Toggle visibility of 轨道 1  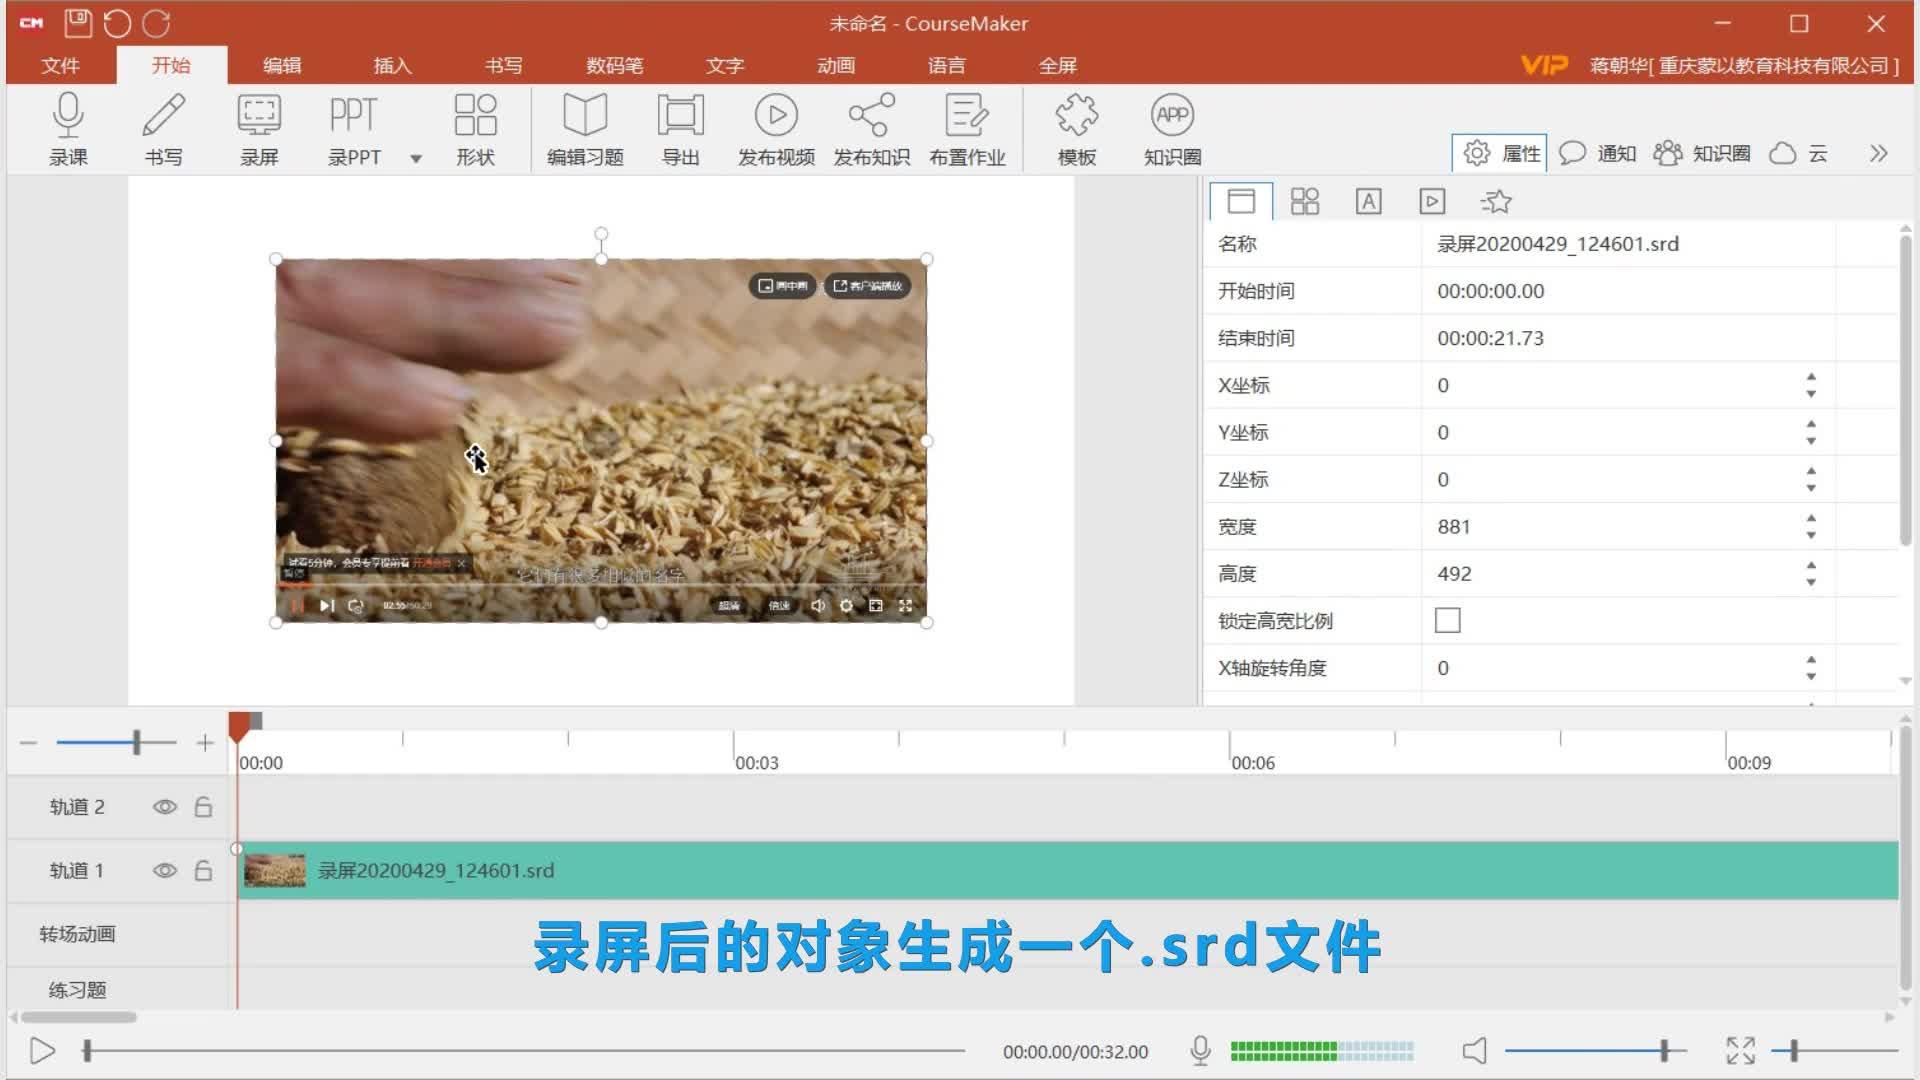tap(165, 871)
